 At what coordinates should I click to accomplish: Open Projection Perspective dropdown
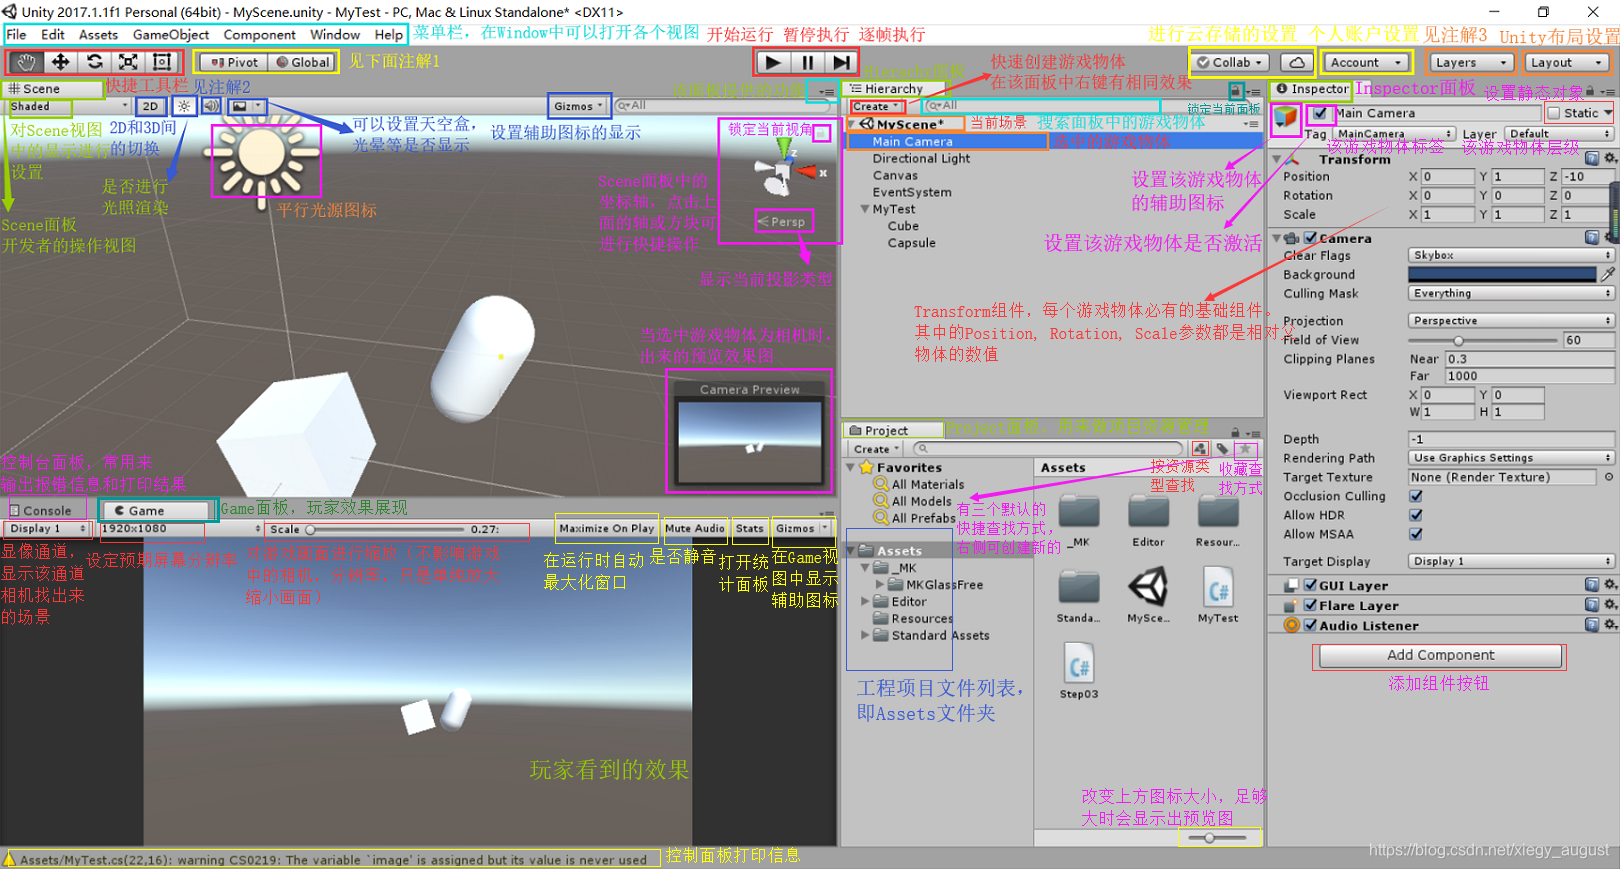coord(1511,321)
